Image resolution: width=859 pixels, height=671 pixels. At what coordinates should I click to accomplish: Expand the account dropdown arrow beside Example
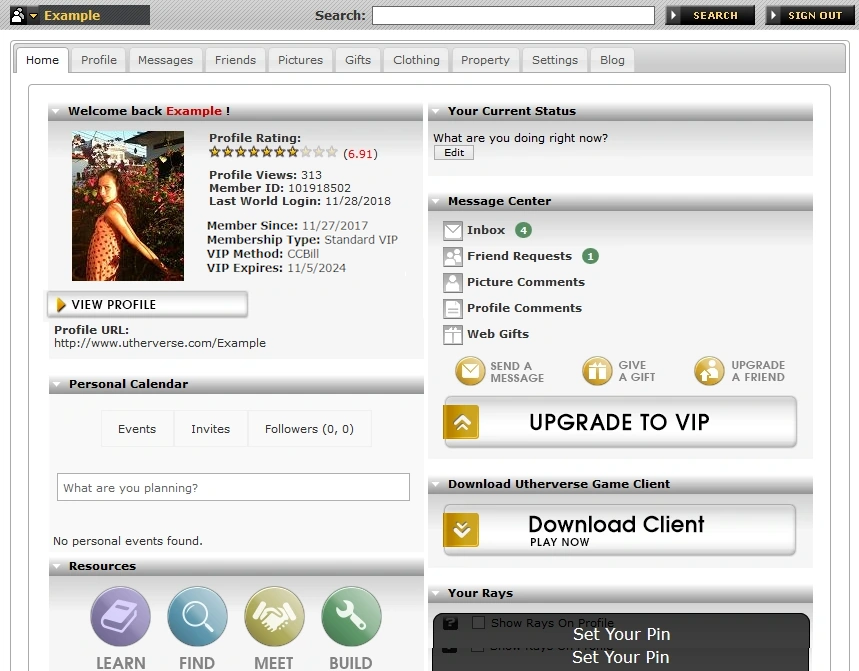coord(34,16)
